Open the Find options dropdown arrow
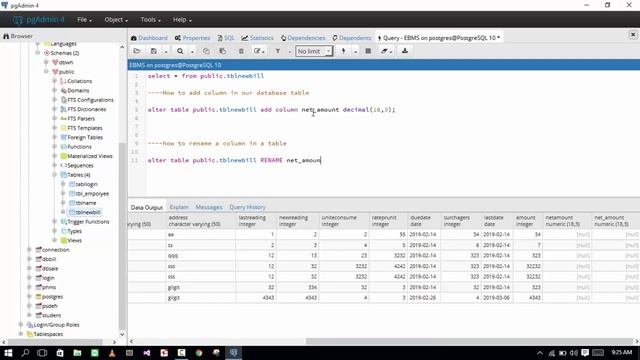This screenshot has height=360, width=640. (192, 51)
